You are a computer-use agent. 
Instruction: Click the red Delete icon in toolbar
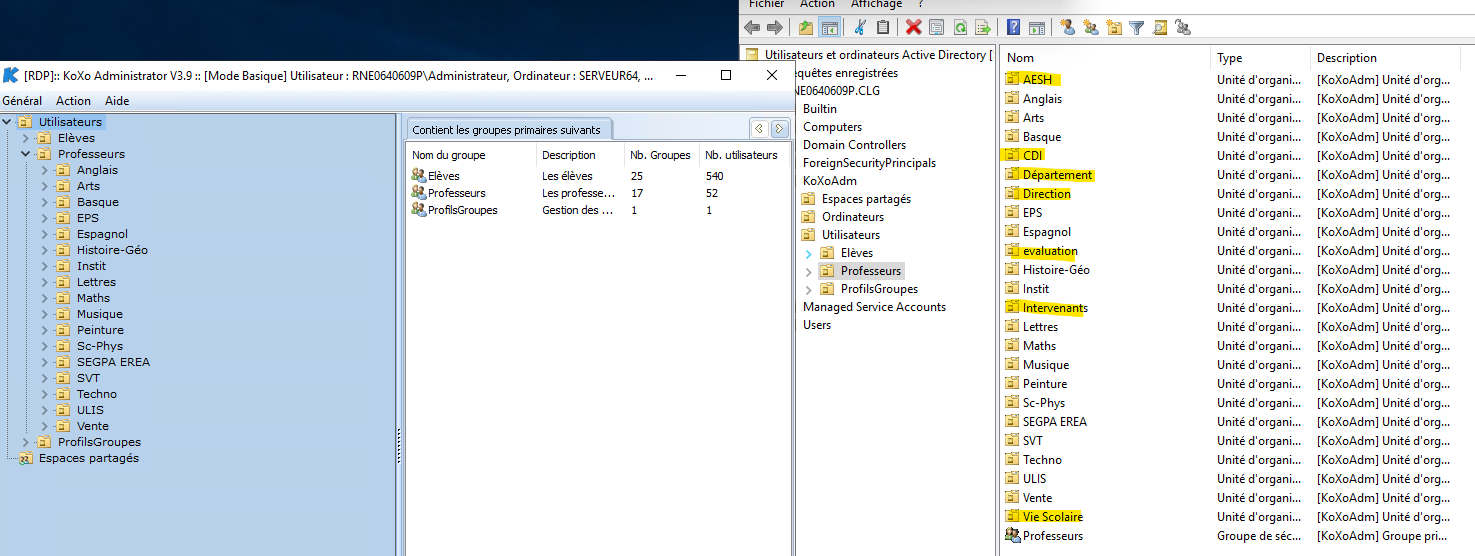[x=913, y=28]
